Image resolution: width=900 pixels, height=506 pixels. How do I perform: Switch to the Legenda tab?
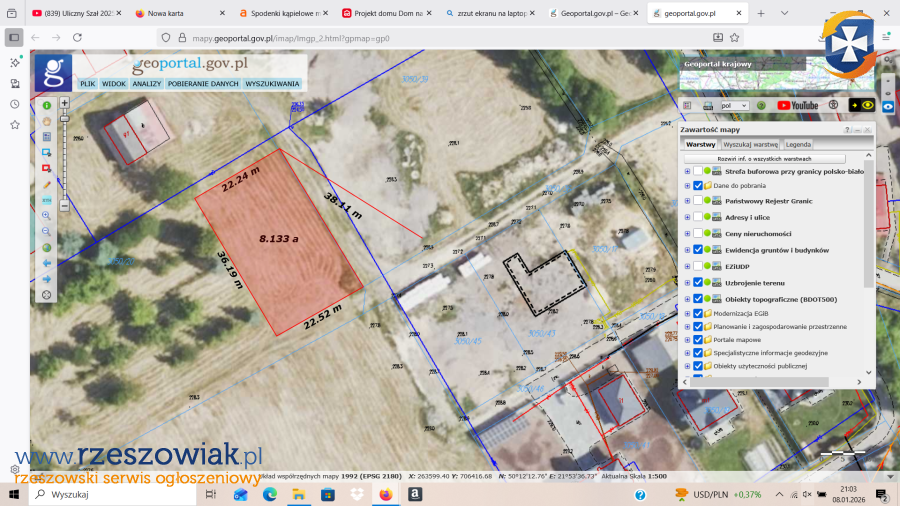[798, 144]
